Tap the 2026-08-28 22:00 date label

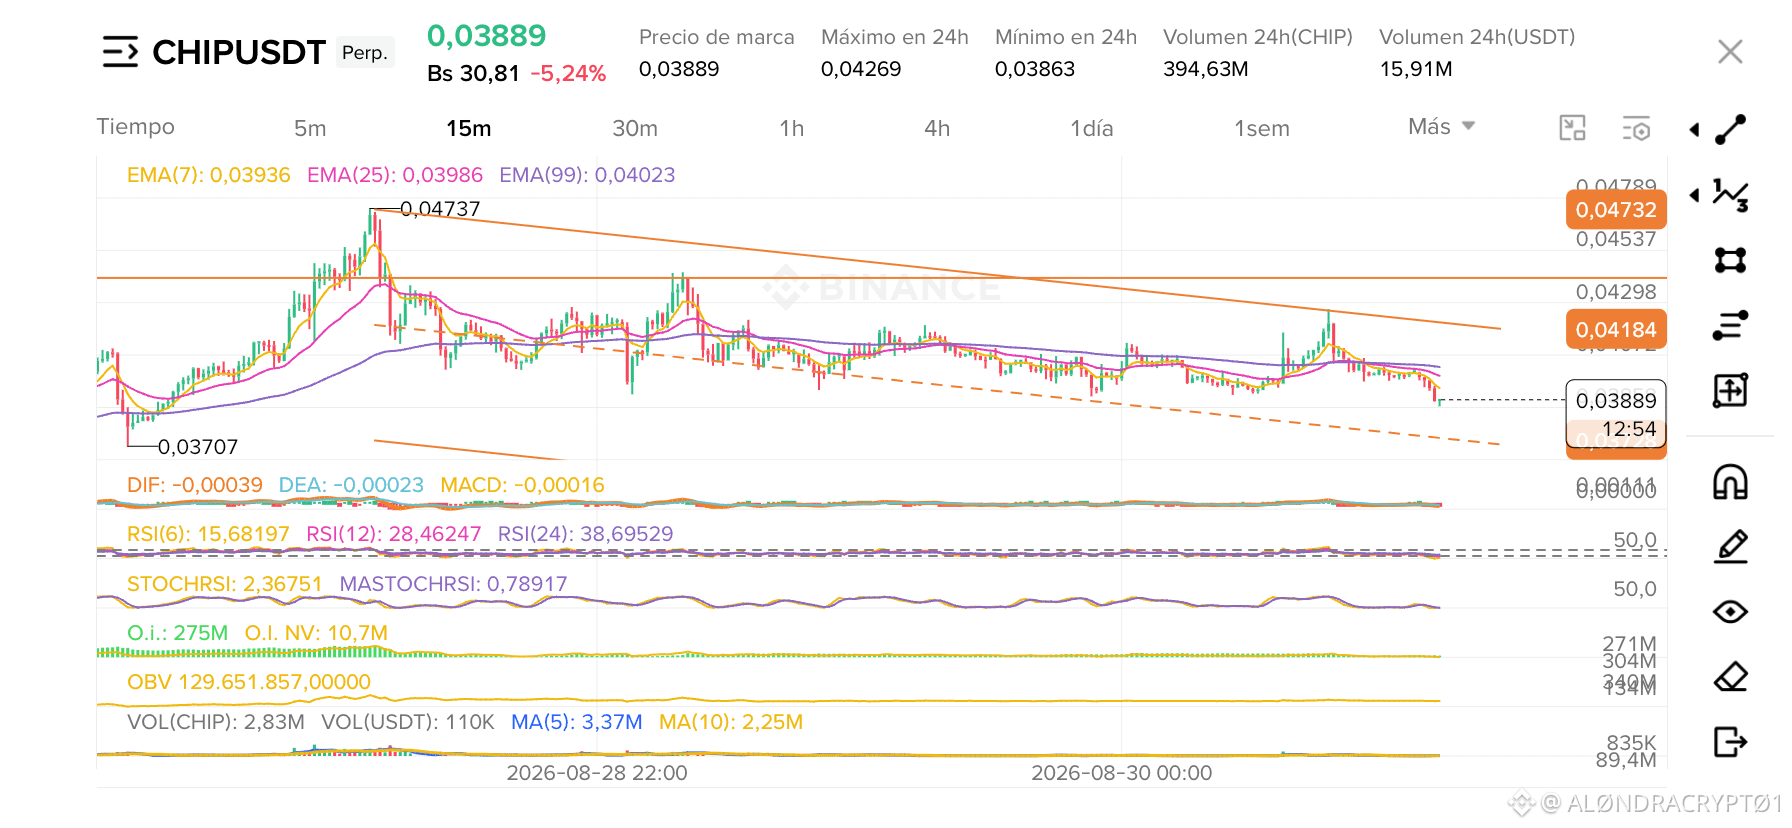[597, 773]
